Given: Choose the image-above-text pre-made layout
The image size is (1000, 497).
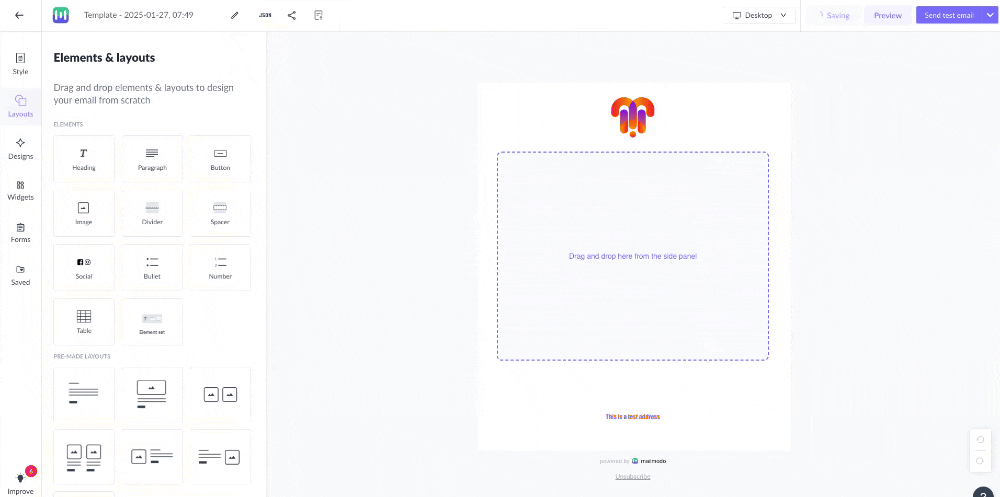Looking at the screenshot, I should click(152, 394).
